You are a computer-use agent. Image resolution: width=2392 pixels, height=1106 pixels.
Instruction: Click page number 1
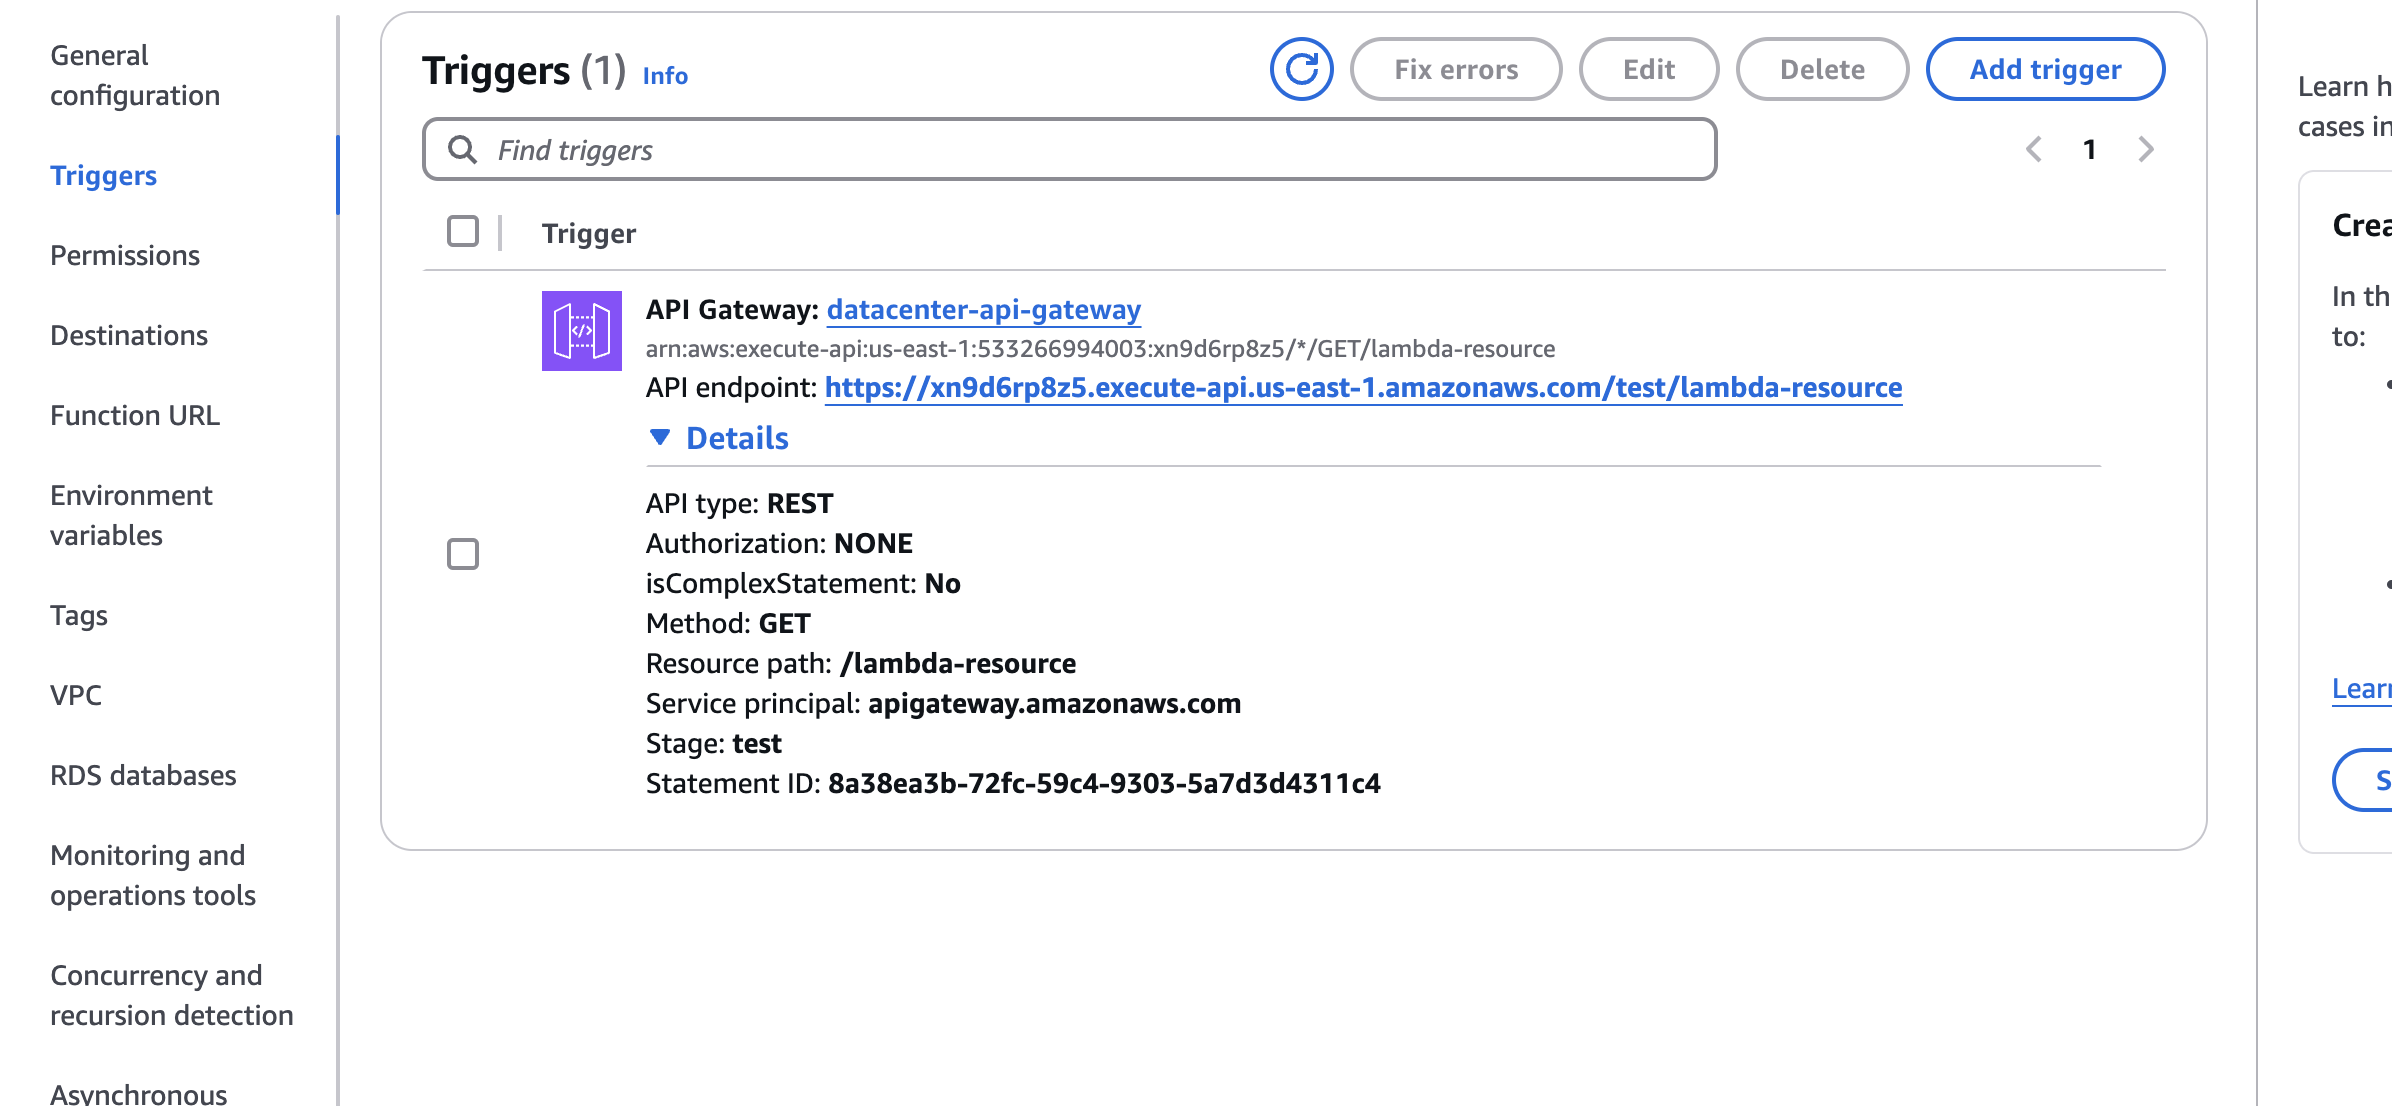[2089, 149]
